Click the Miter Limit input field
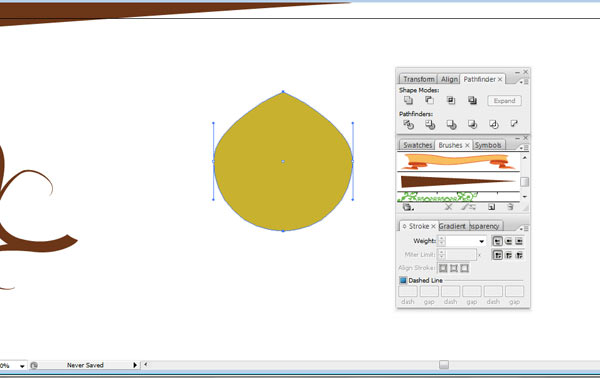Image resolution: width=600 pixels, height=378 pixels. [x=461, y=254]
